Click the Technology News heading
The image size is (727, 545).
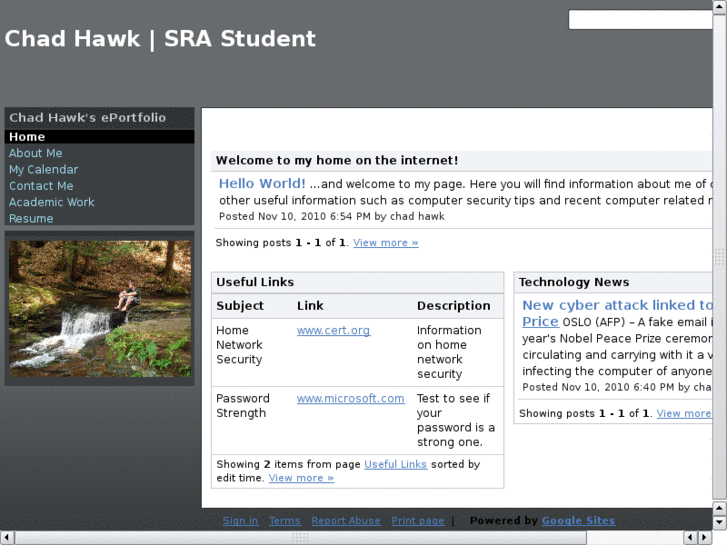tap(574, 282)
